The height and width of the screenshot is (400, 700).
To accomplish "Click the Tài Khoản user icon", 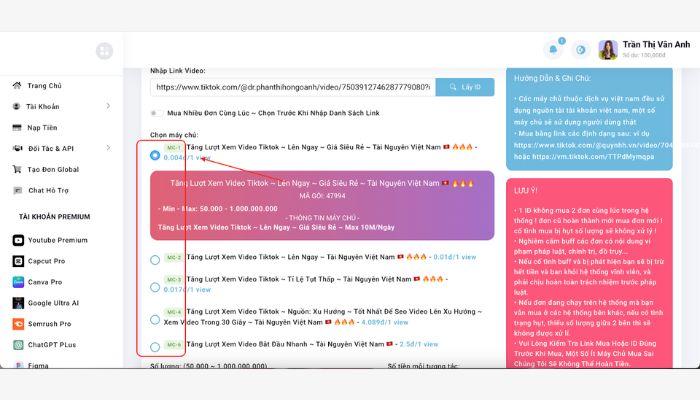I will 17,106.
